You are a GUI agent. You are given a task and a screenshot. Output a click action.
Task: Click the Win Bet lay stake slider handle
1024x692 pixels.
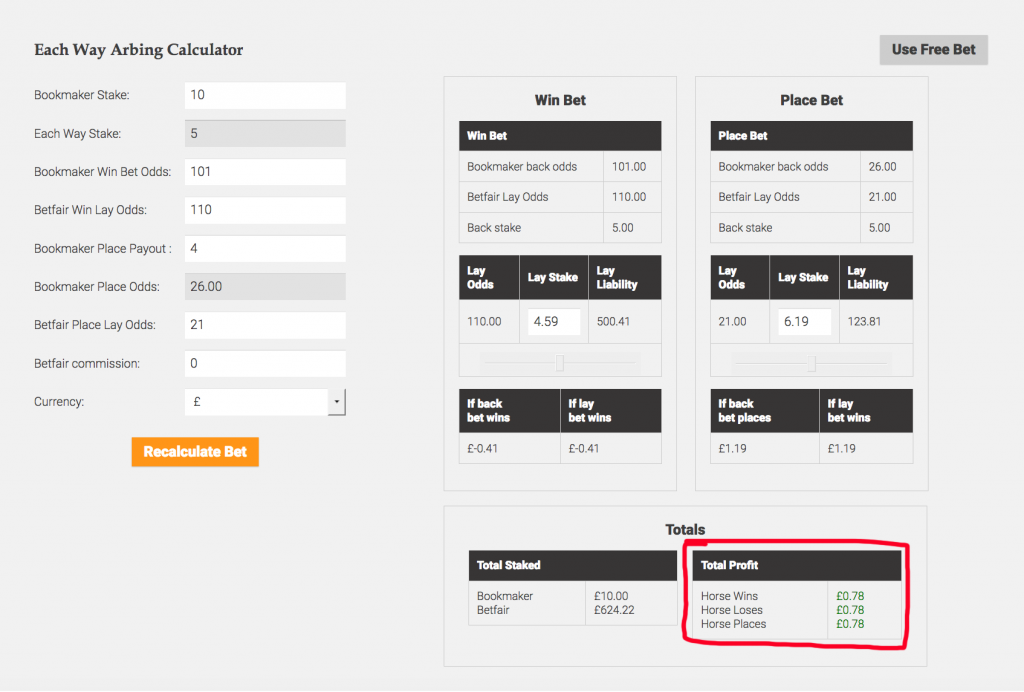point(560,363)
